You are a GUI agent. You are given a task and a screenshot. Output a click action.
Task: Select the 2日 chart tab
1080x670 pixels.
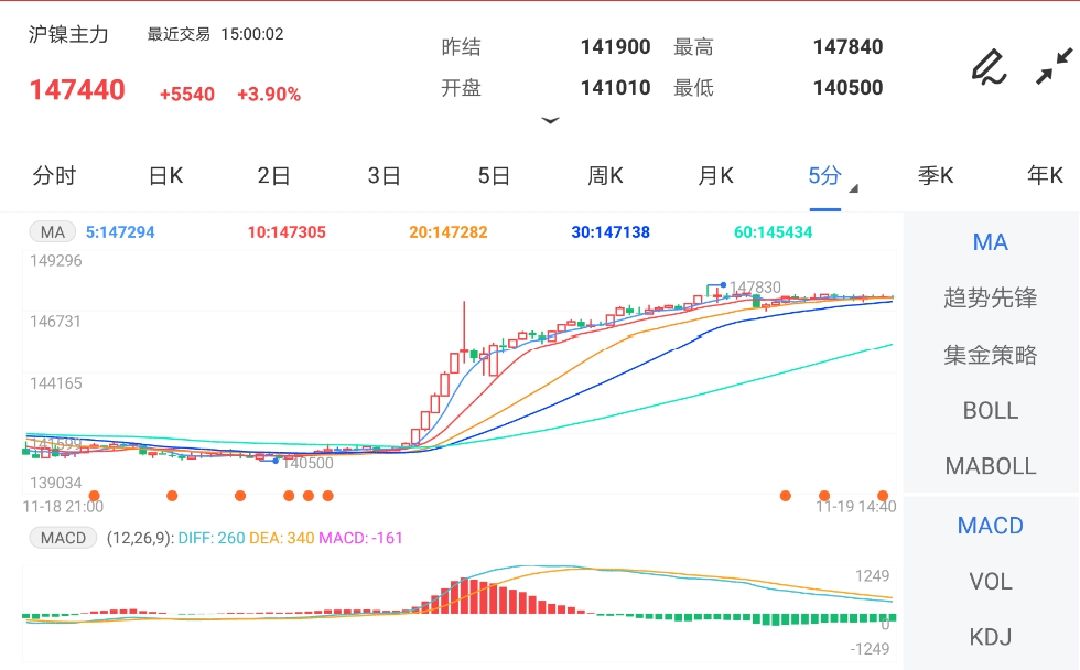point(273,176)
